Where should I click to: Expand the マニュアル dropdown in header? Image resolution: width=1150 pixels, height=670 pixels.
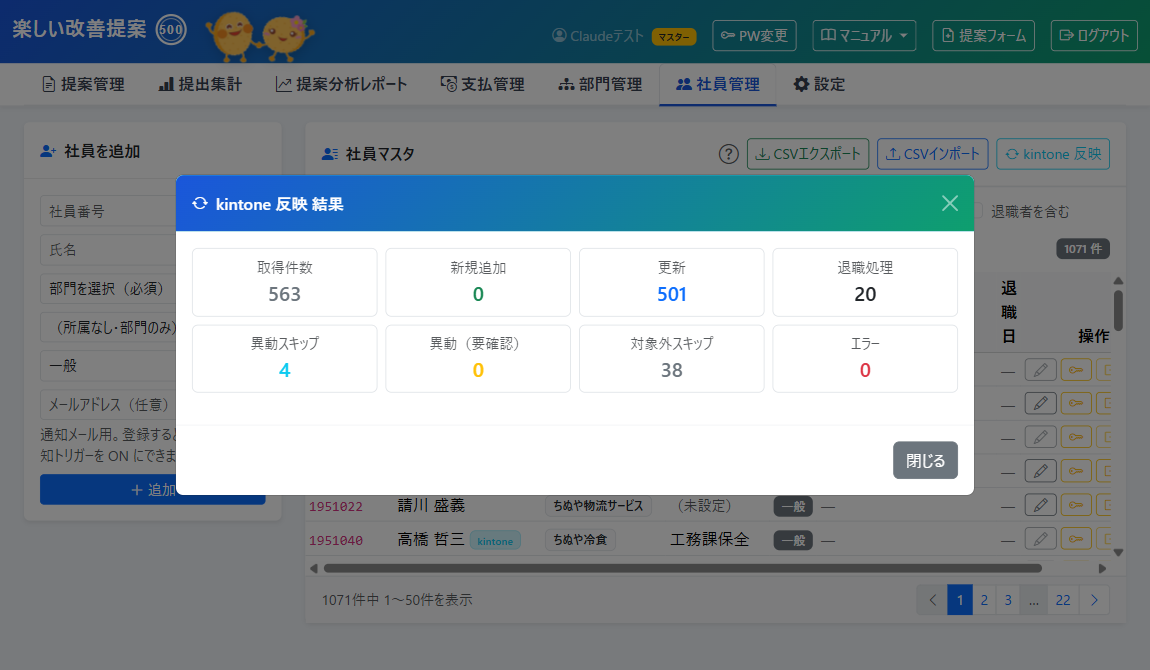[864, 35]
